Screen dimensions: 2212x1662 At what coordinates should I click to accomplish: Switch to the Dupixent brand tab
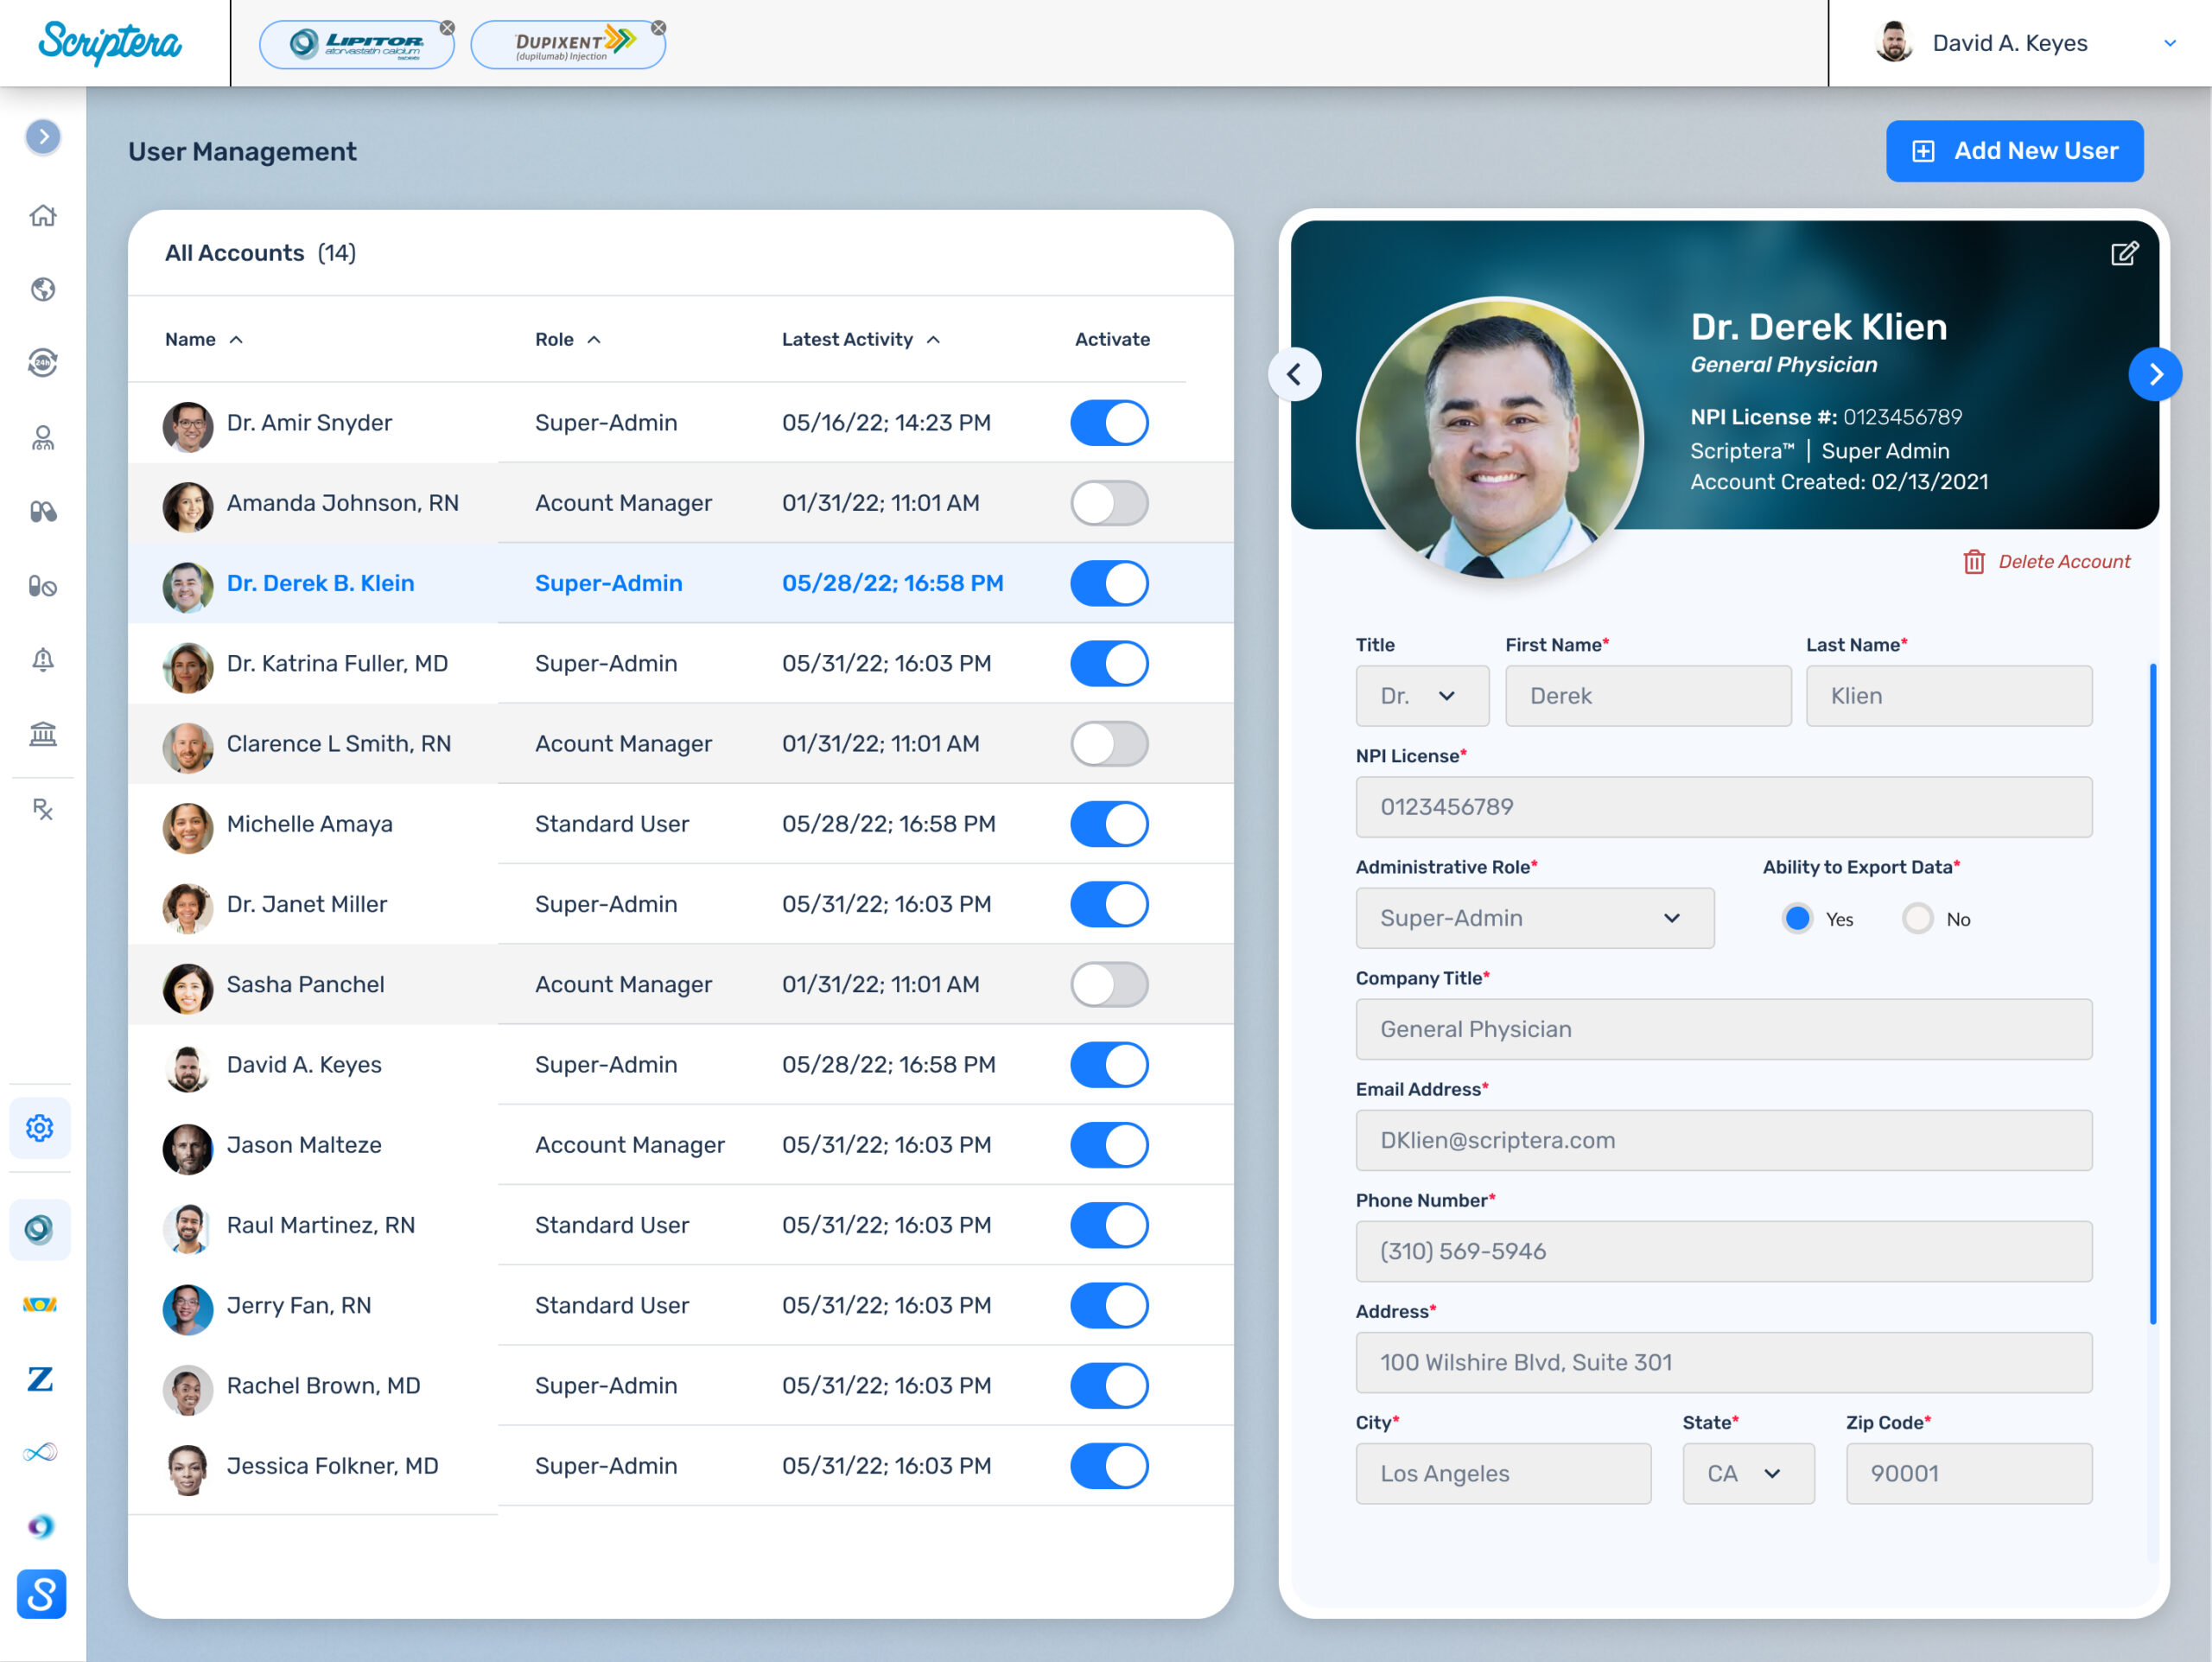click(567, 44)
